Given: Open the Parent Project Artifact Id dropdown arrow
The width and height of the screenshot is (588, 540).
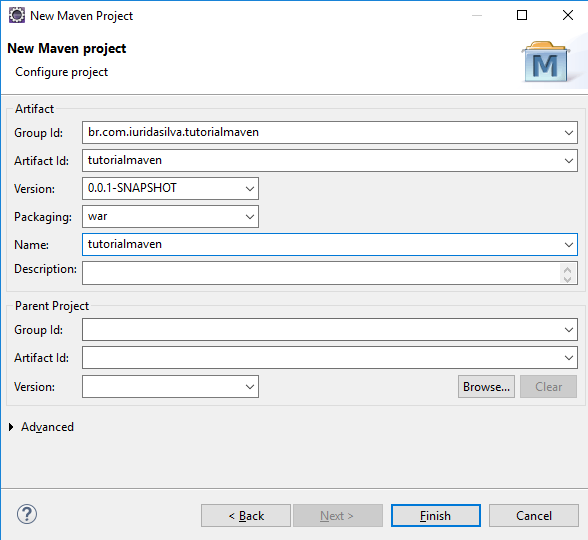Looking at the screenshot, I should 568,358.
